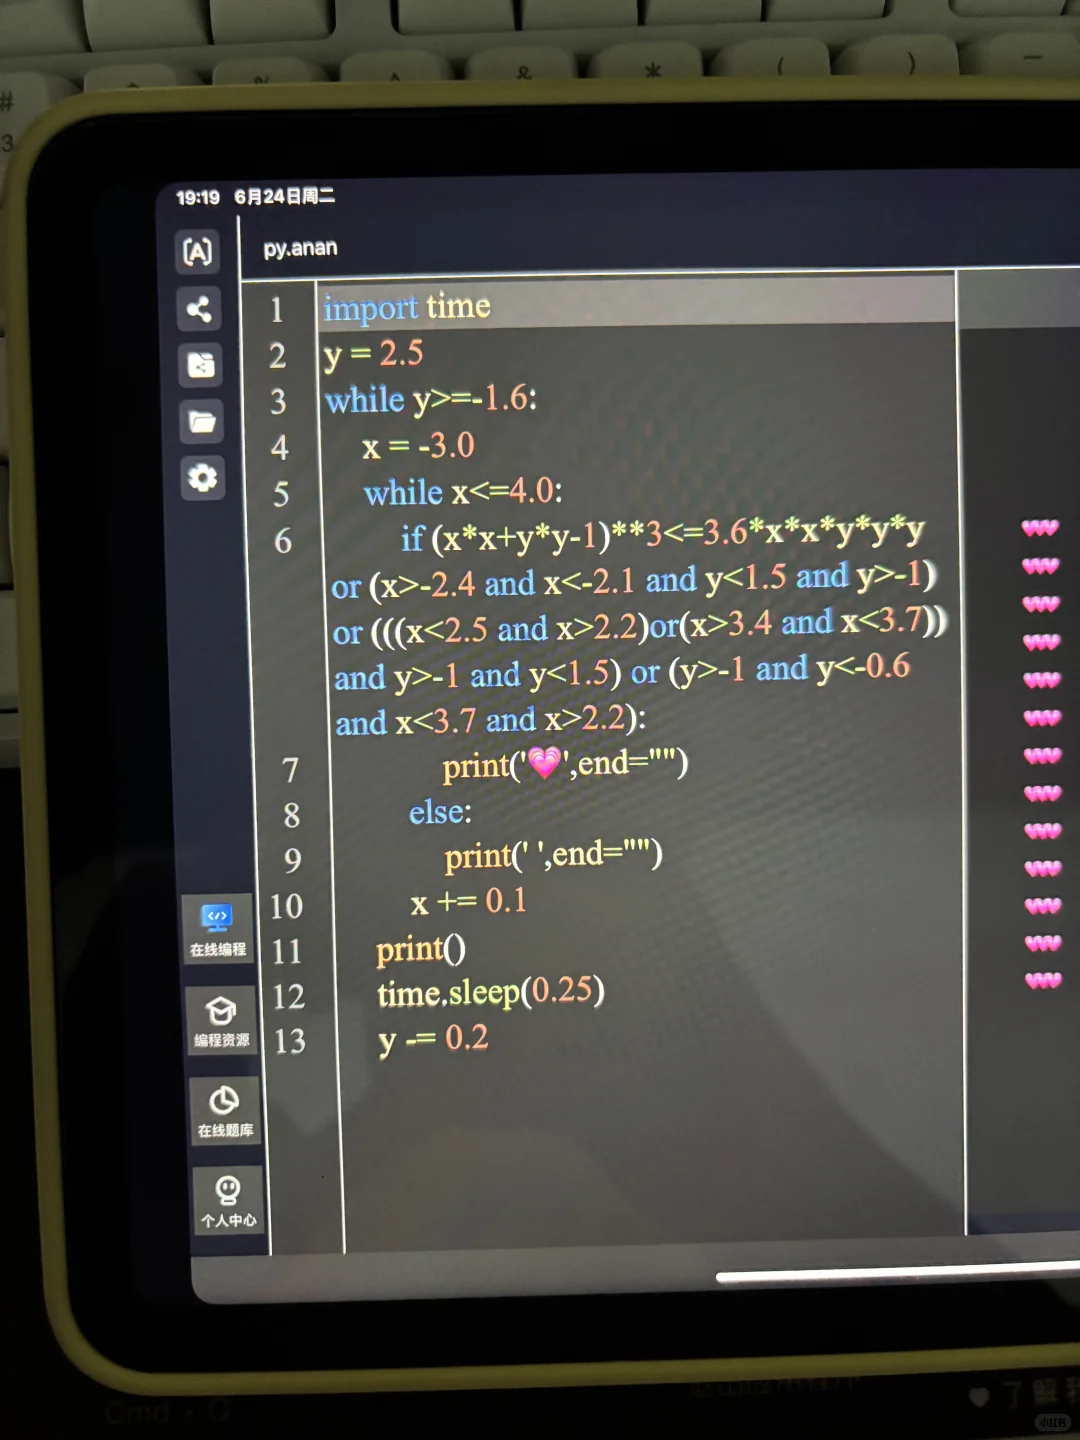
Task: Click the 'x += 0.1' code line
Action: pyautogui.click(x=468, y=901)
